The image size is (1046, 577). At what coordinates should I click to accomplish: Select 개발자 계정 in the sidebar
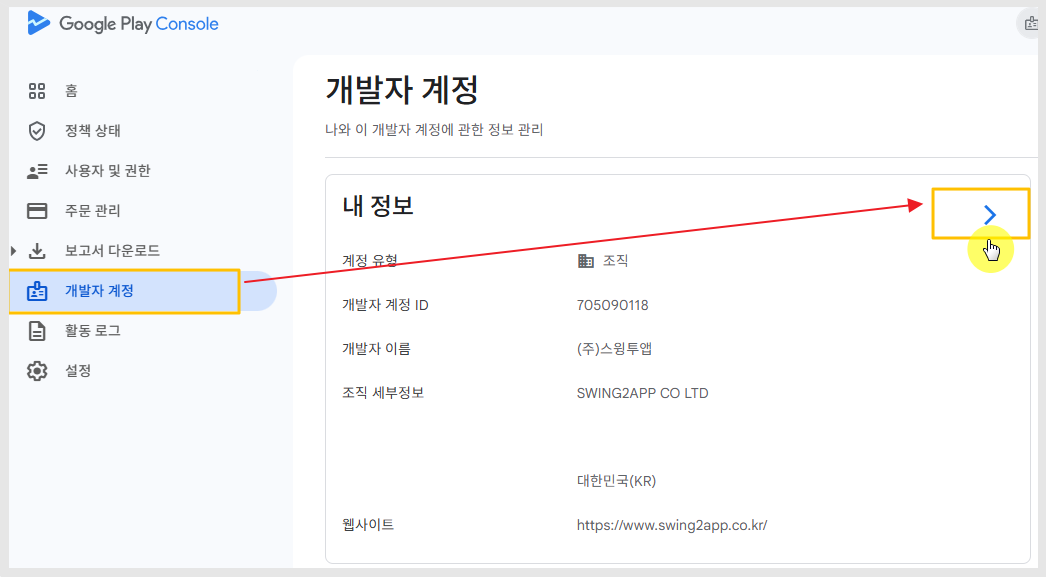pos(143,291)
